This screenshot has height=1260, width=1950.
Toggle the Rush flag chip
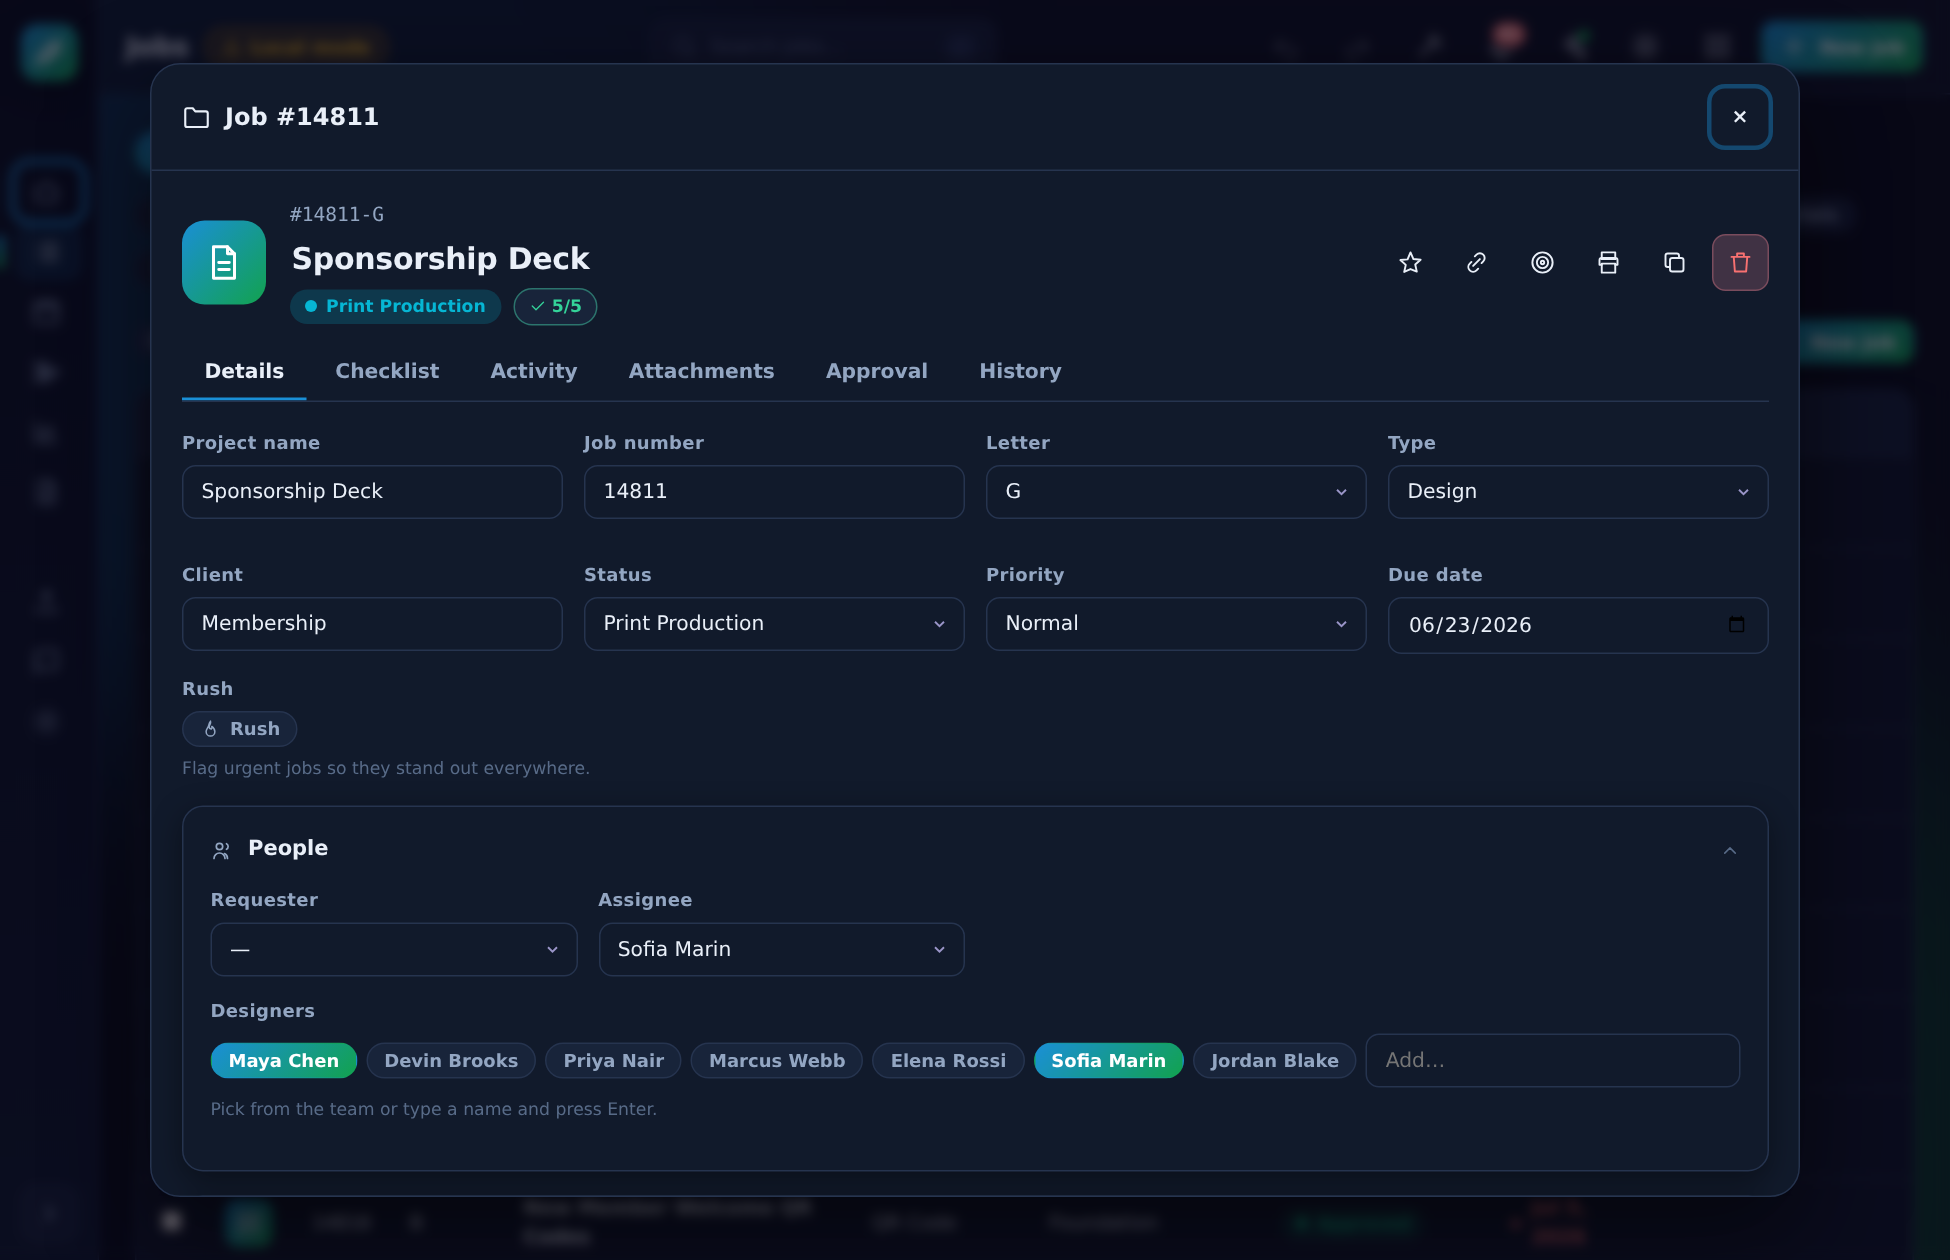point(240,729)
